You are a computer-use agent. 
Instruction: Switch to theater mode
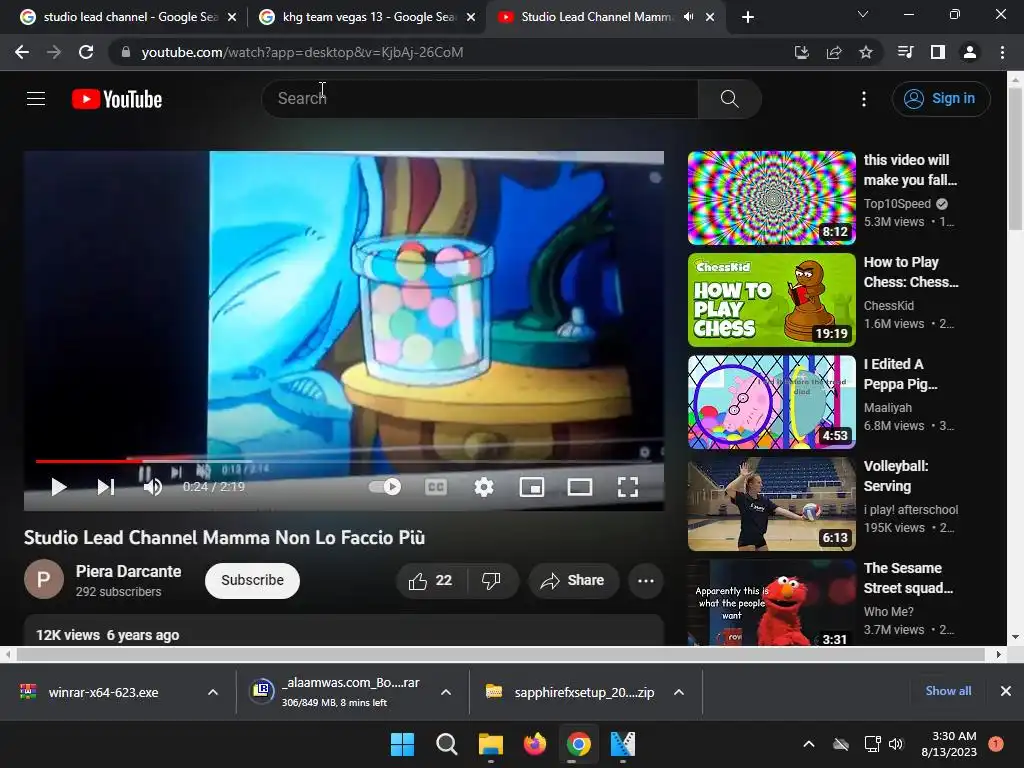[x=580, y=487]
